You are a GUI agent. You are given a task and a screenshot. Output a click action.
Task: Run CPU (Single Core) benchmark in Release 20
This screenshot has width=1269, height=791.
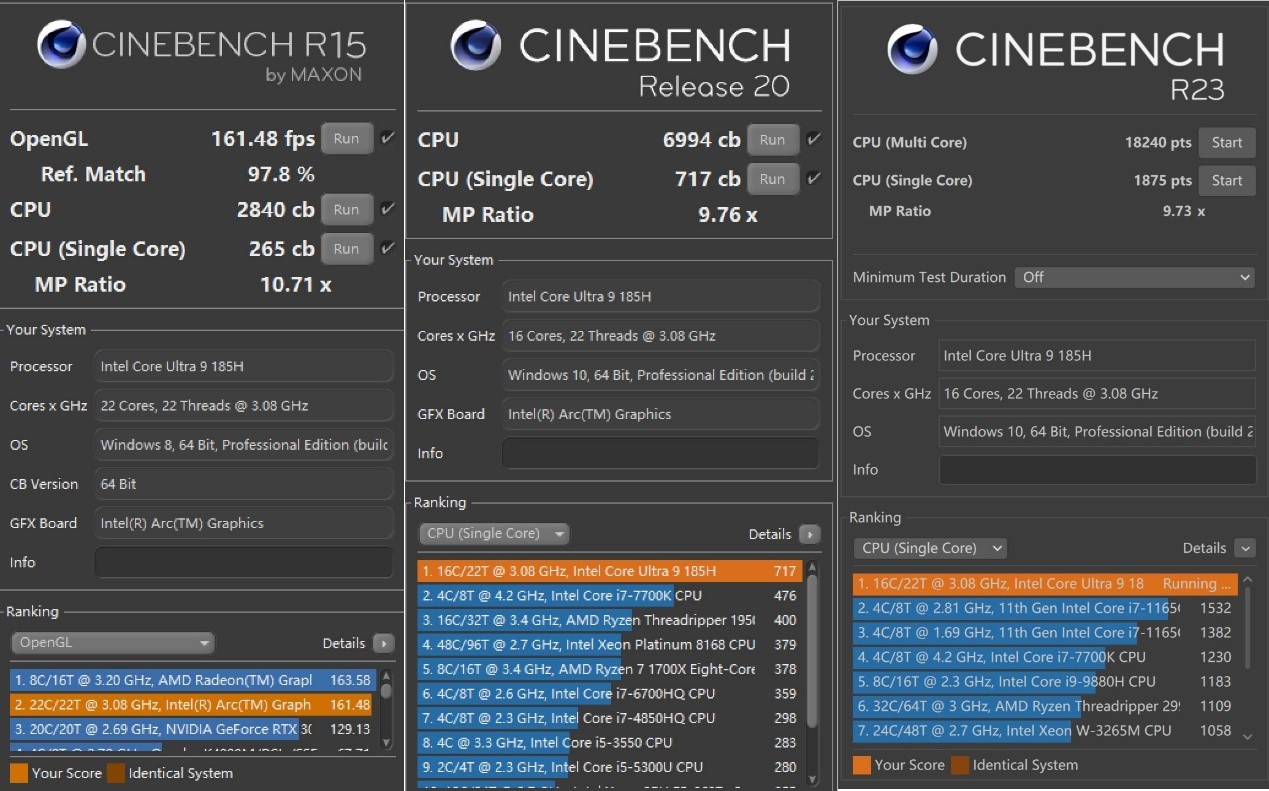tap(773, 179)
